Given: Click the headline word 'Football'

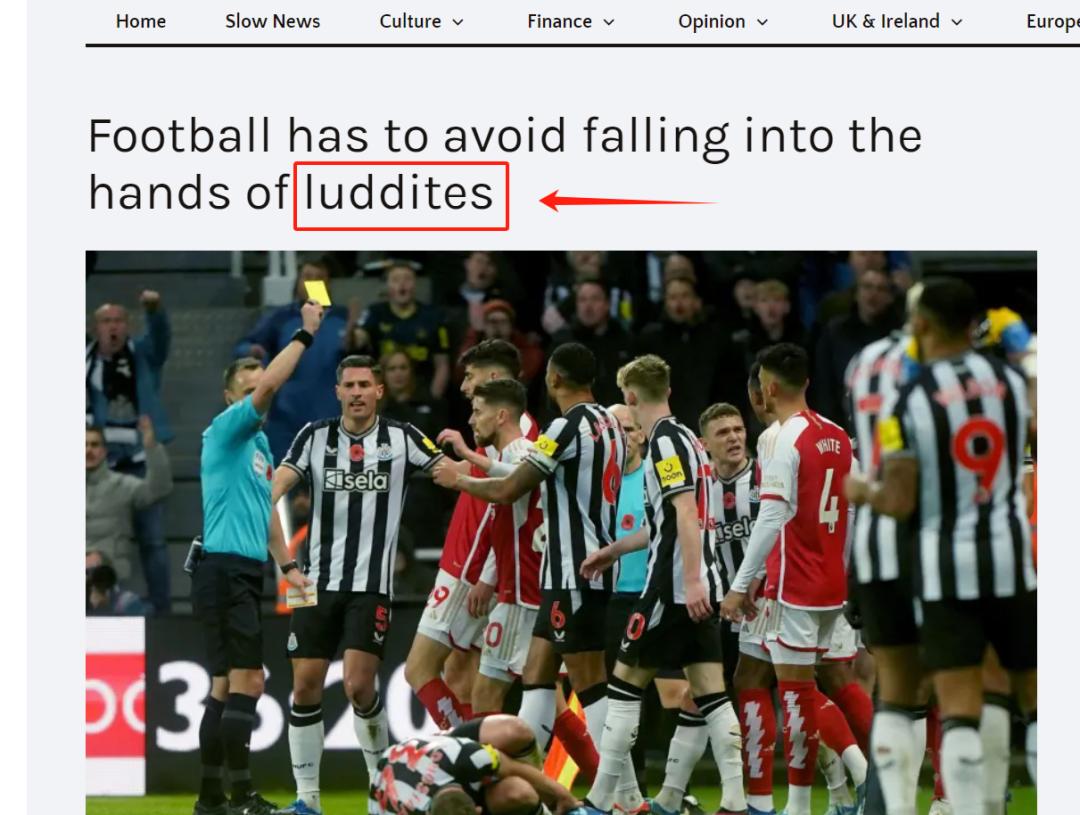Looking at the screenshot, I should tap(180, 136).
